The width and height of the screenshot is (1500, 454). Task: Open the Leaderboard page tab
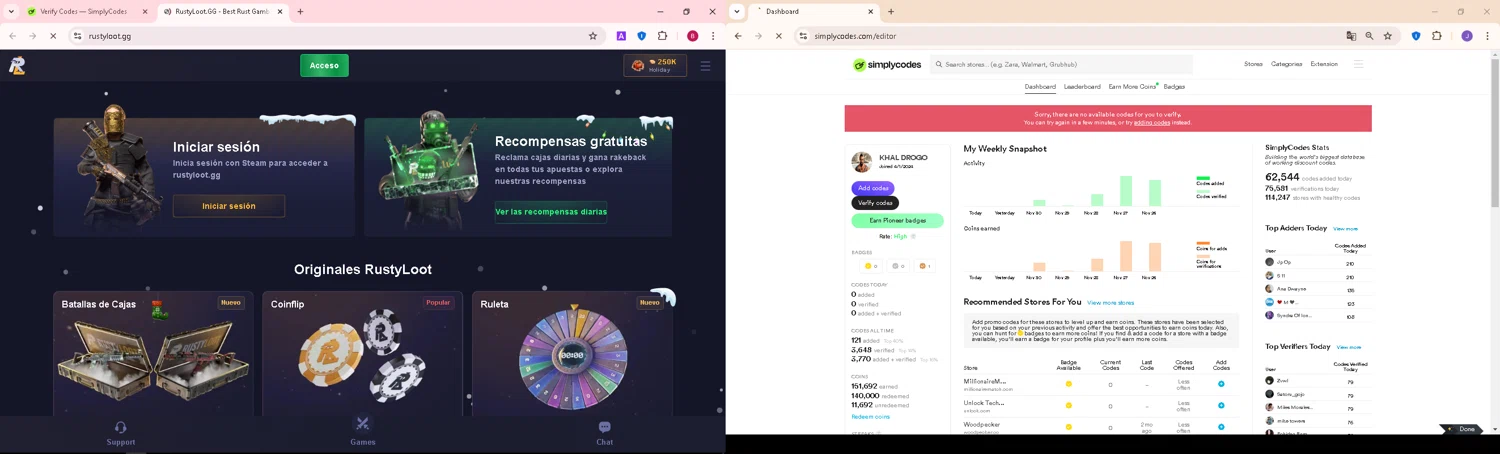[1082, 87]
